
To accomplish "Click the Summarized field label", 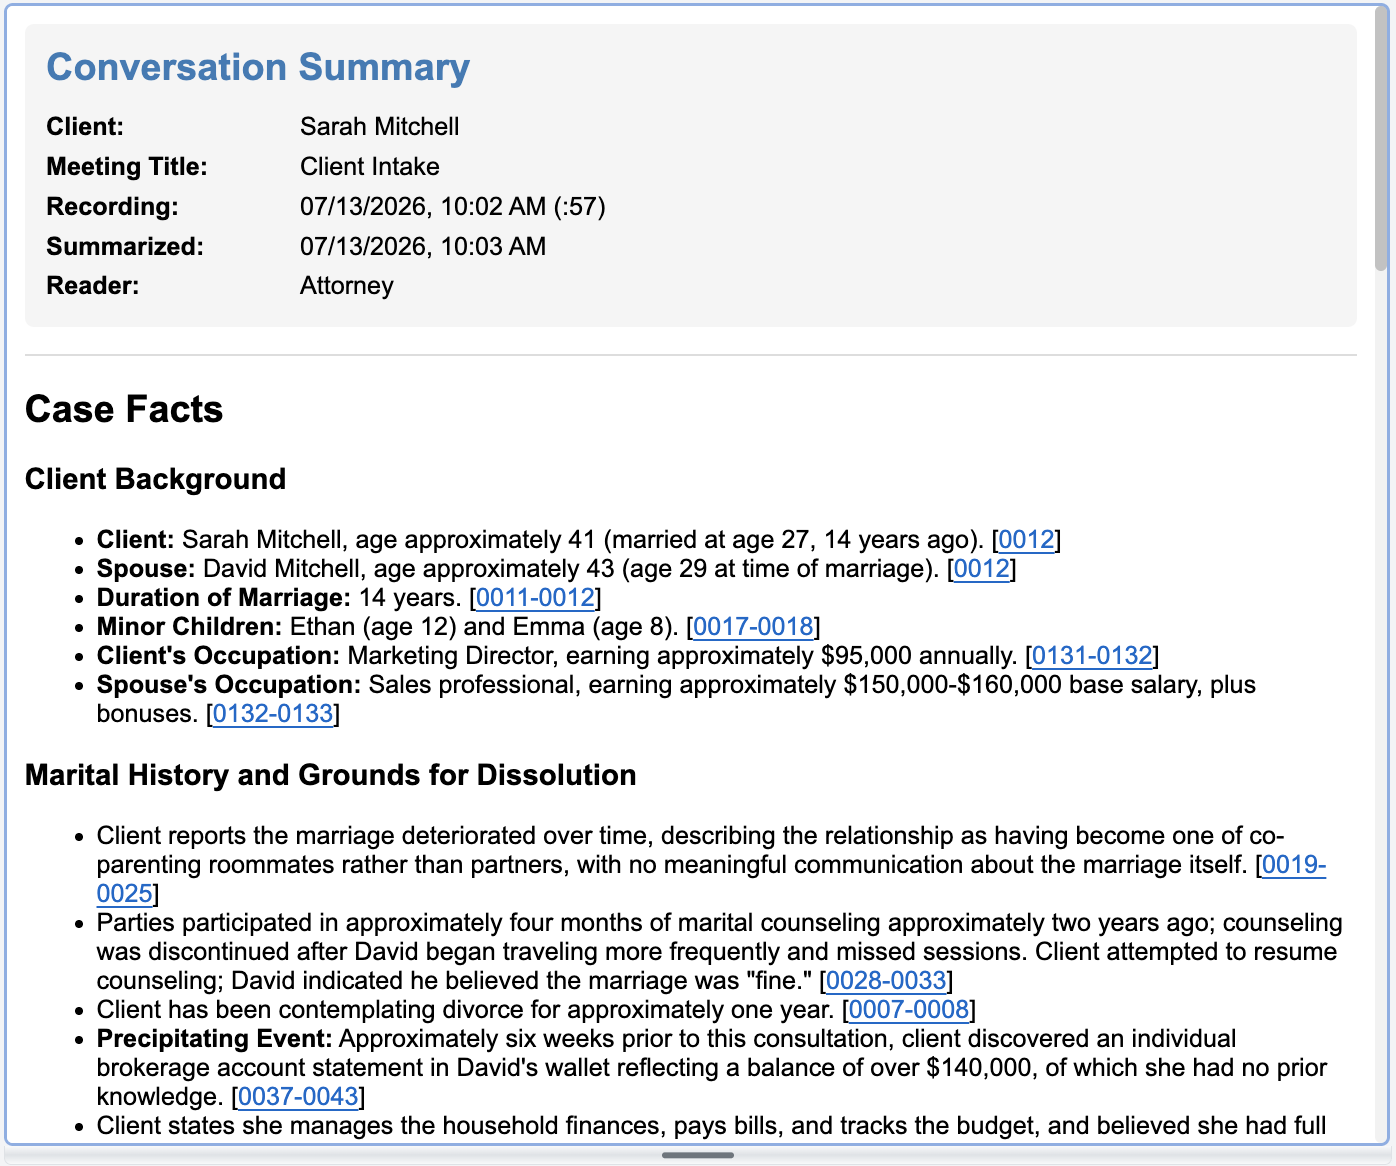I will click(x=125, y=247).
